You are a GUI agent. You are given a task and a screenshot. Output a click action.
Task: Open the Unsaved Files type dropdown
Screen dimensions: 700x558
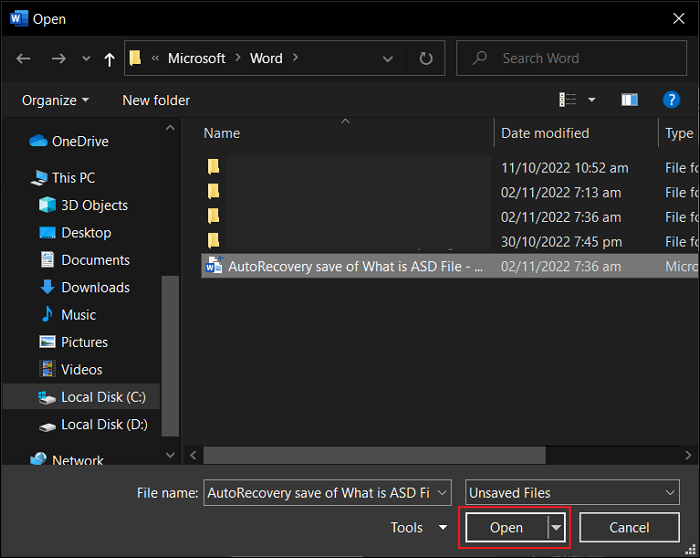point(572,492)
